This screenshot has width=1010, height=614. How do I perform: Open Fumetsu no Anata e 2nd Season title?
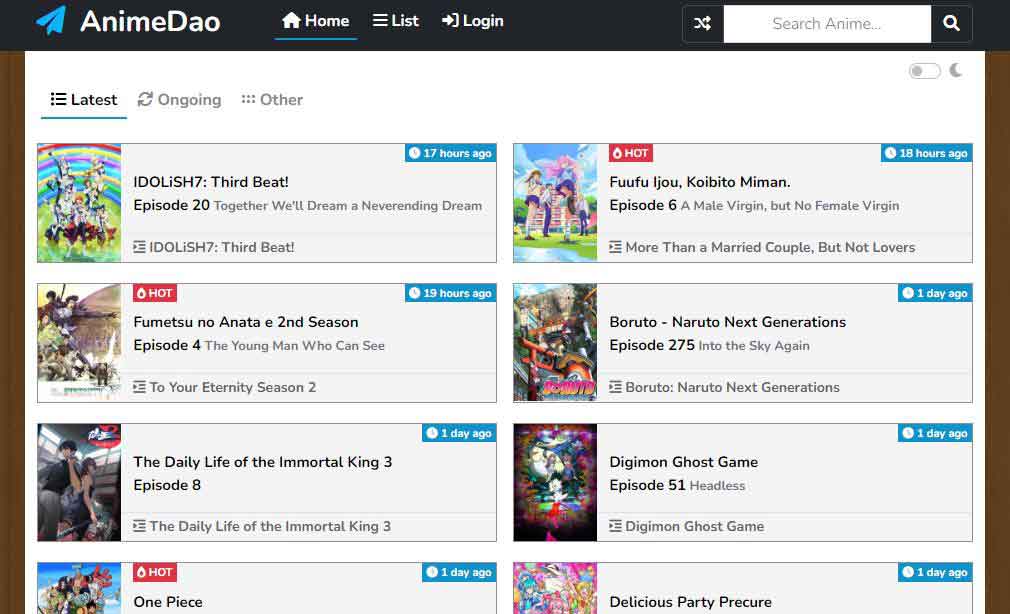click(x=246, y=321)
